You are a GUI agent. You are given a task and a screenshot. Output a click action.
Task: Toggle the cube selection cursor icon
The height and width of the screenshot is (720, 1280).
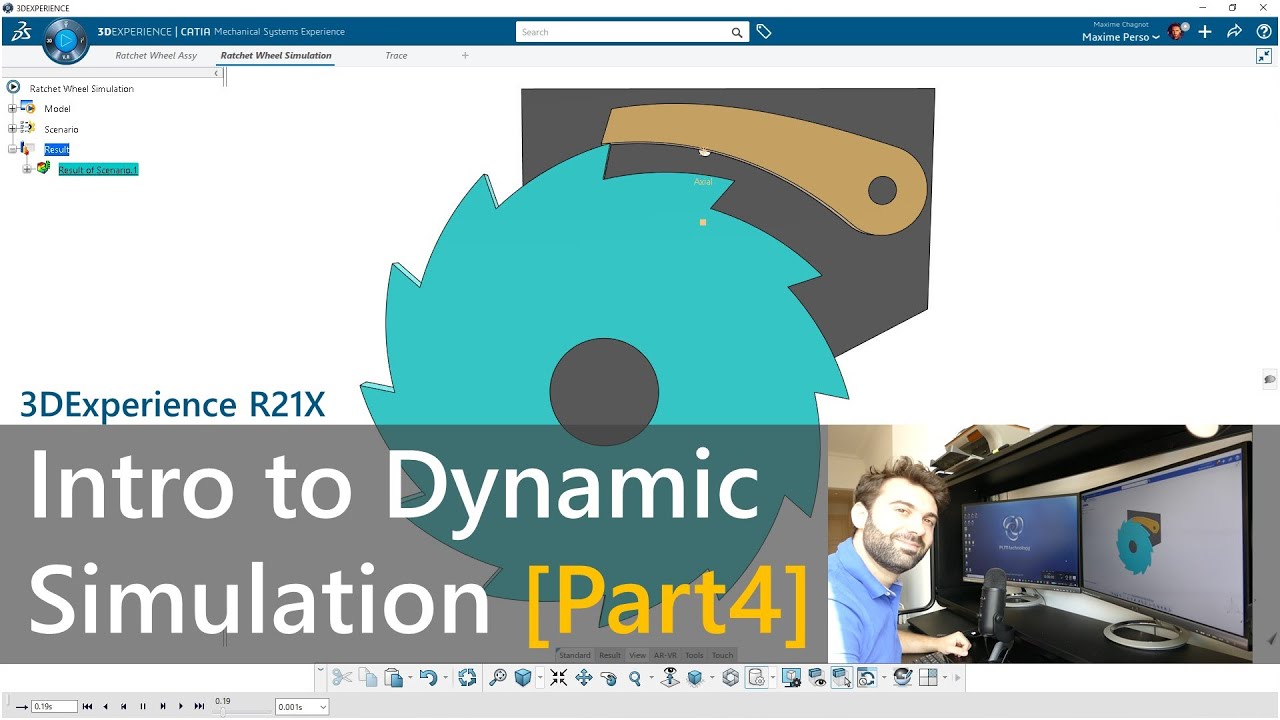(x=842, y=678)
